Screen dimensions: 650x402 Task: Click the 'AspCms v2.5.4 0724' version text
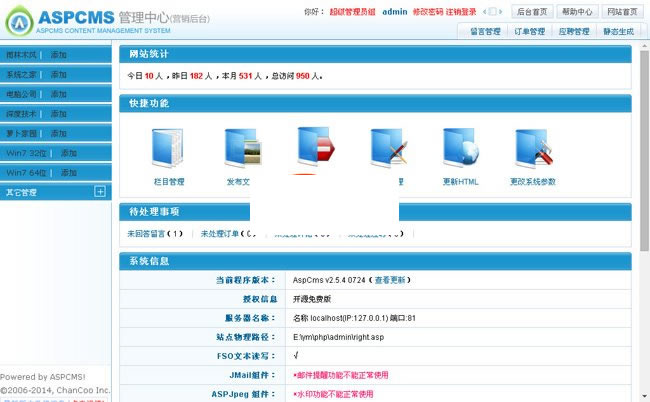click(329, 280)
